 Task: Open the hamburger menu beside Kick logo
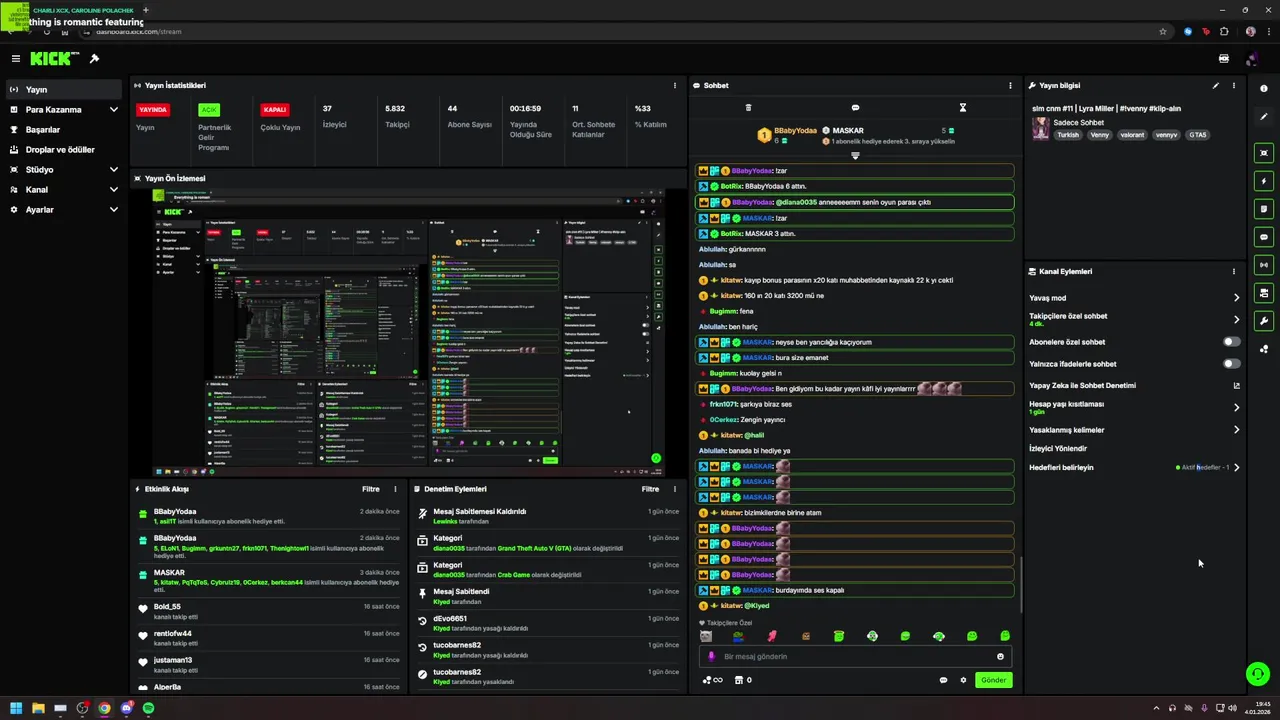(x=15, y=59)
